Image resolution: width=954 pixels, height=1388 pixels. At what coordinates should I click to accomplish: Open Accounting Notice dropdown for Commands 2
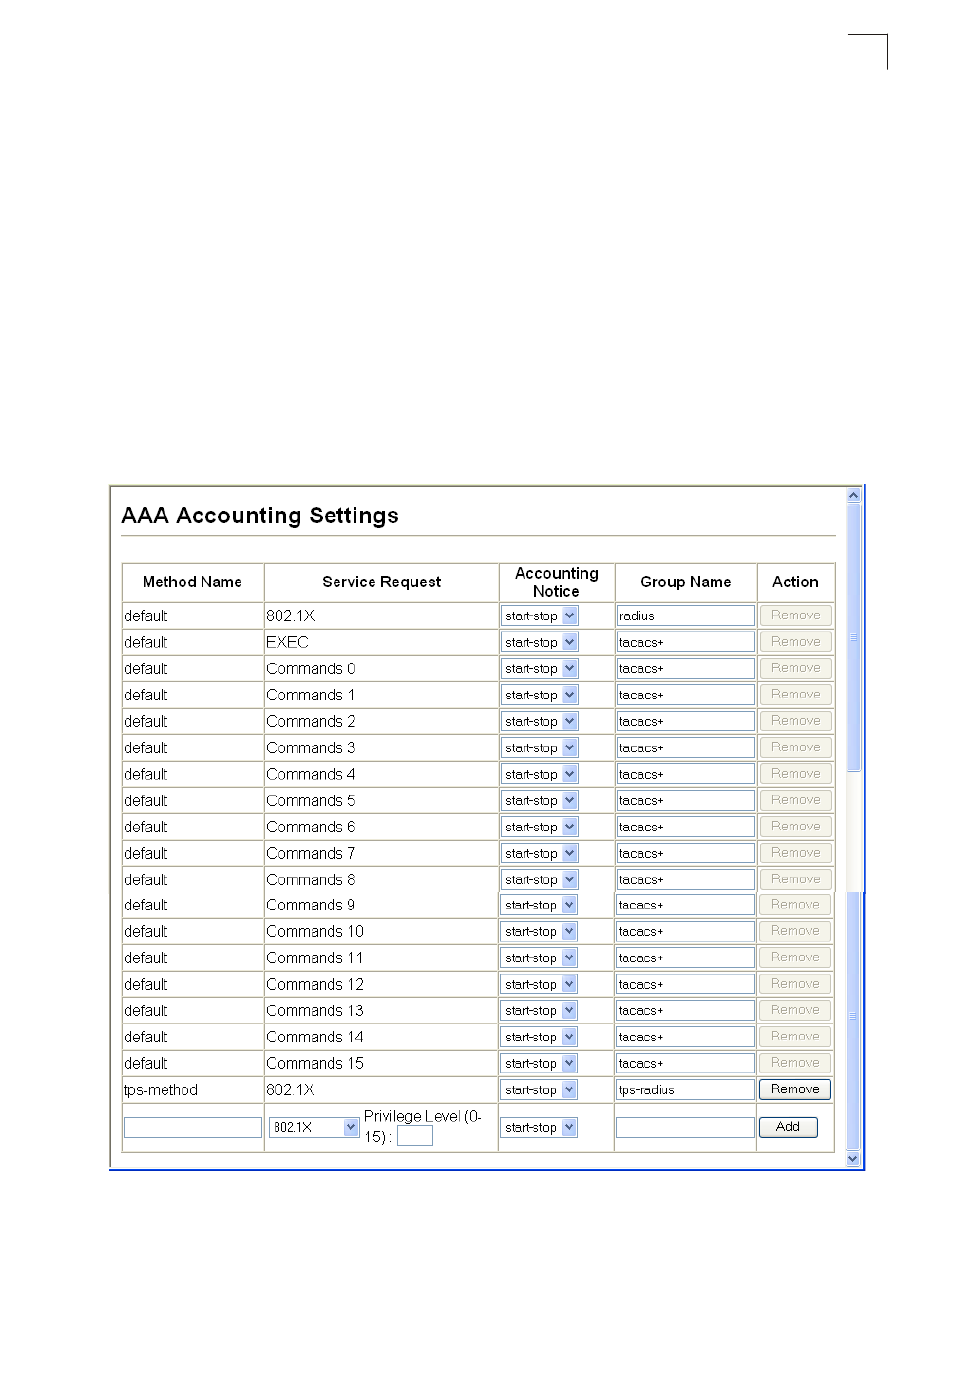[x=540, y=721]
